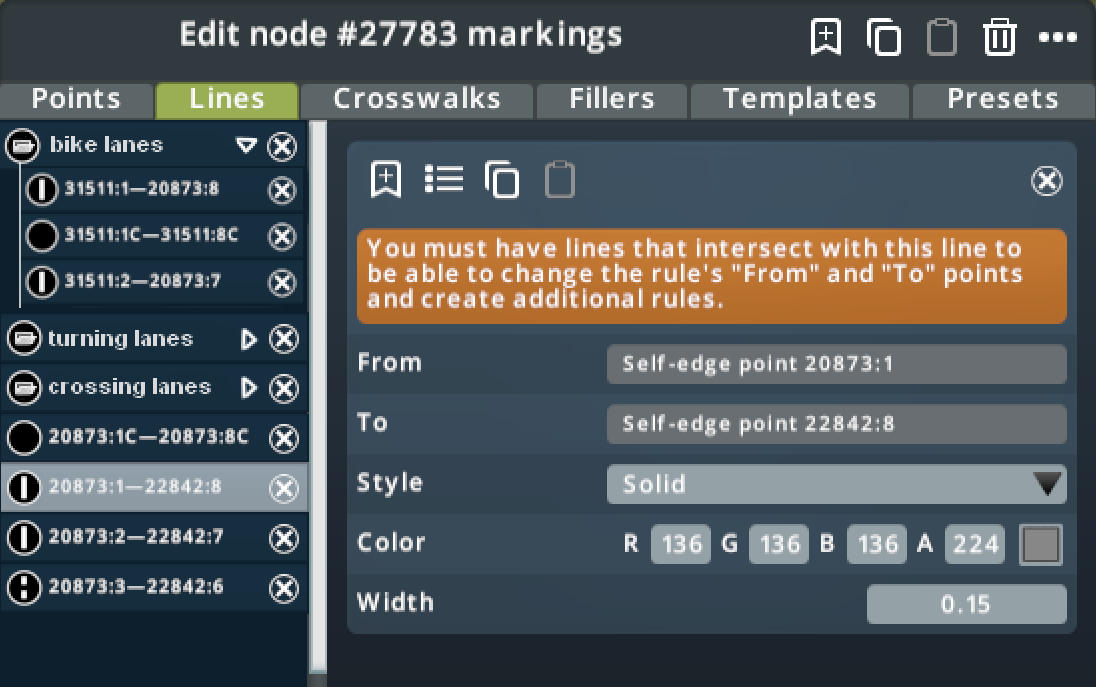Open the Crosswalks tab

coord(417,99)
